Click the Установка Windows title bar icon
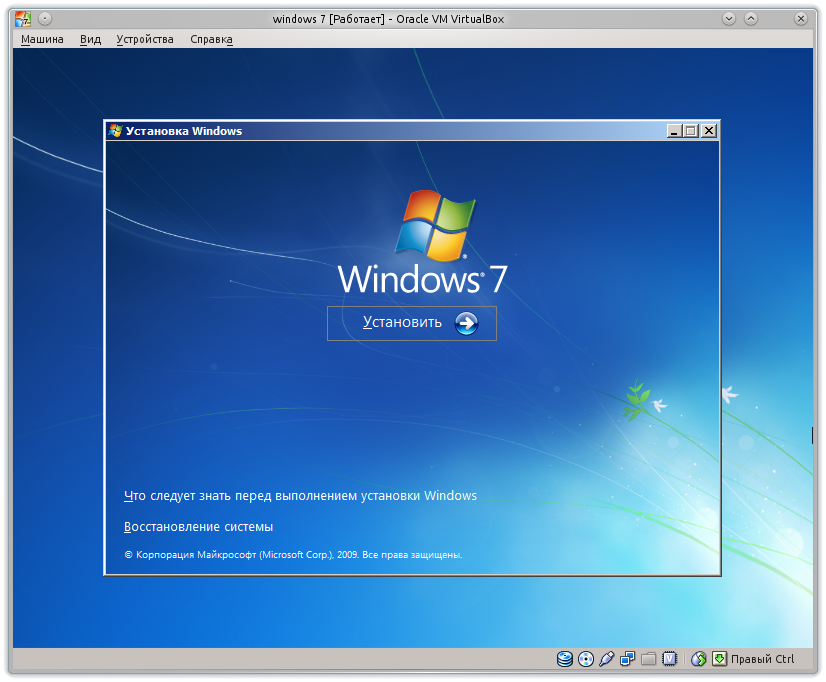This screenshot has height=682, width=826. [113, 130]
